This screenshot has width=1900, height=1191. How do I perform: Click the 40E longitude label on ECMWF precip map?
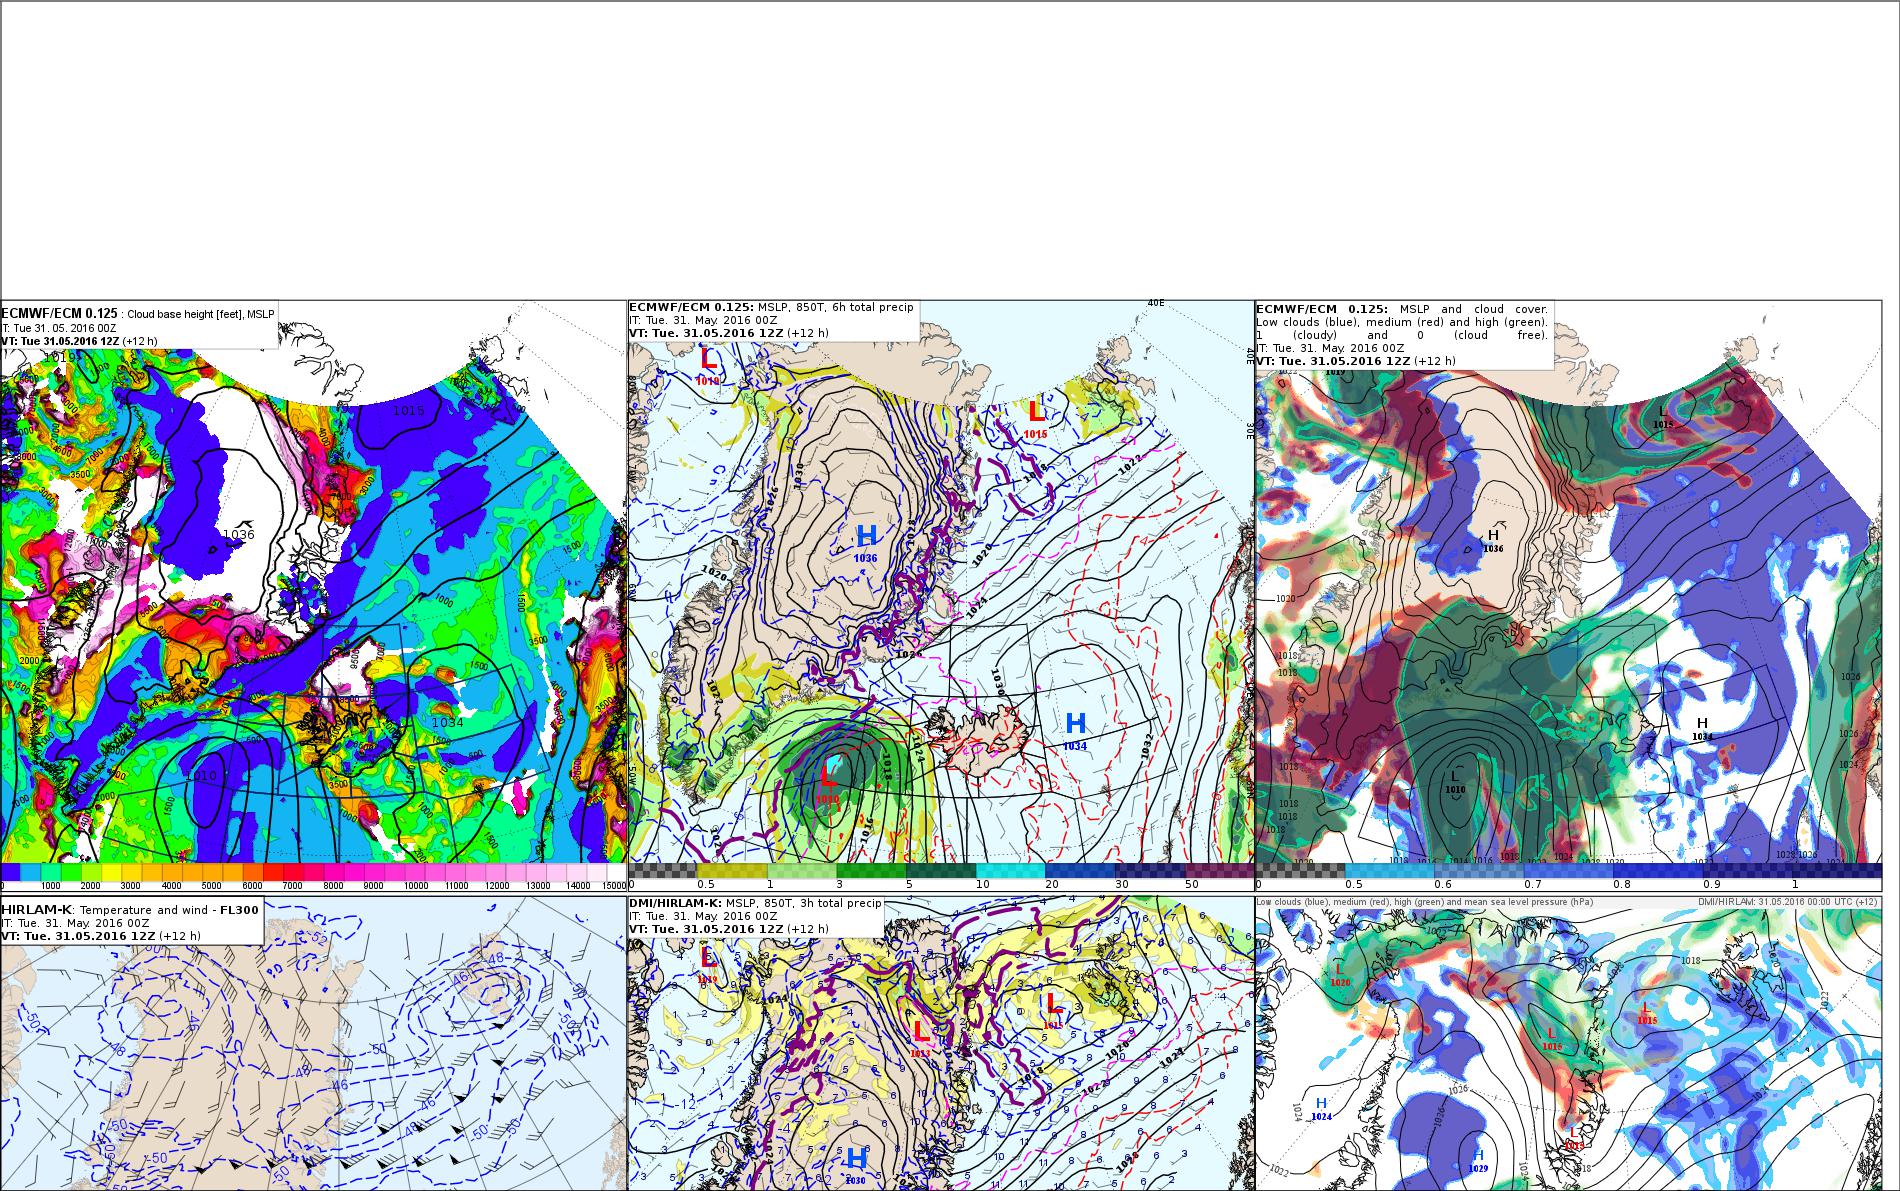pos(1156,303)
